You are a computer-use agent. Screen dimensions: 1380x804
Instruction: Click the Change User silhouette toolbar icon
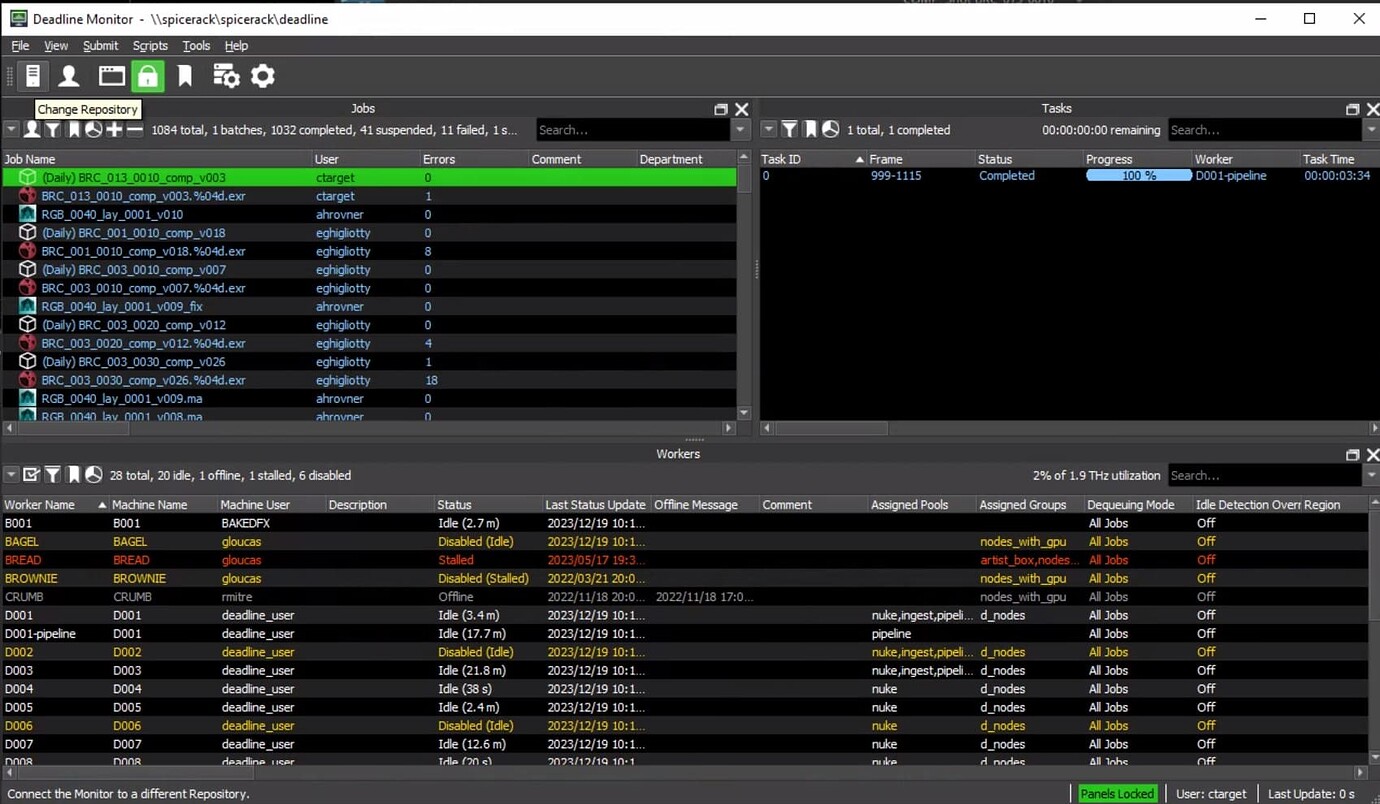69,76
